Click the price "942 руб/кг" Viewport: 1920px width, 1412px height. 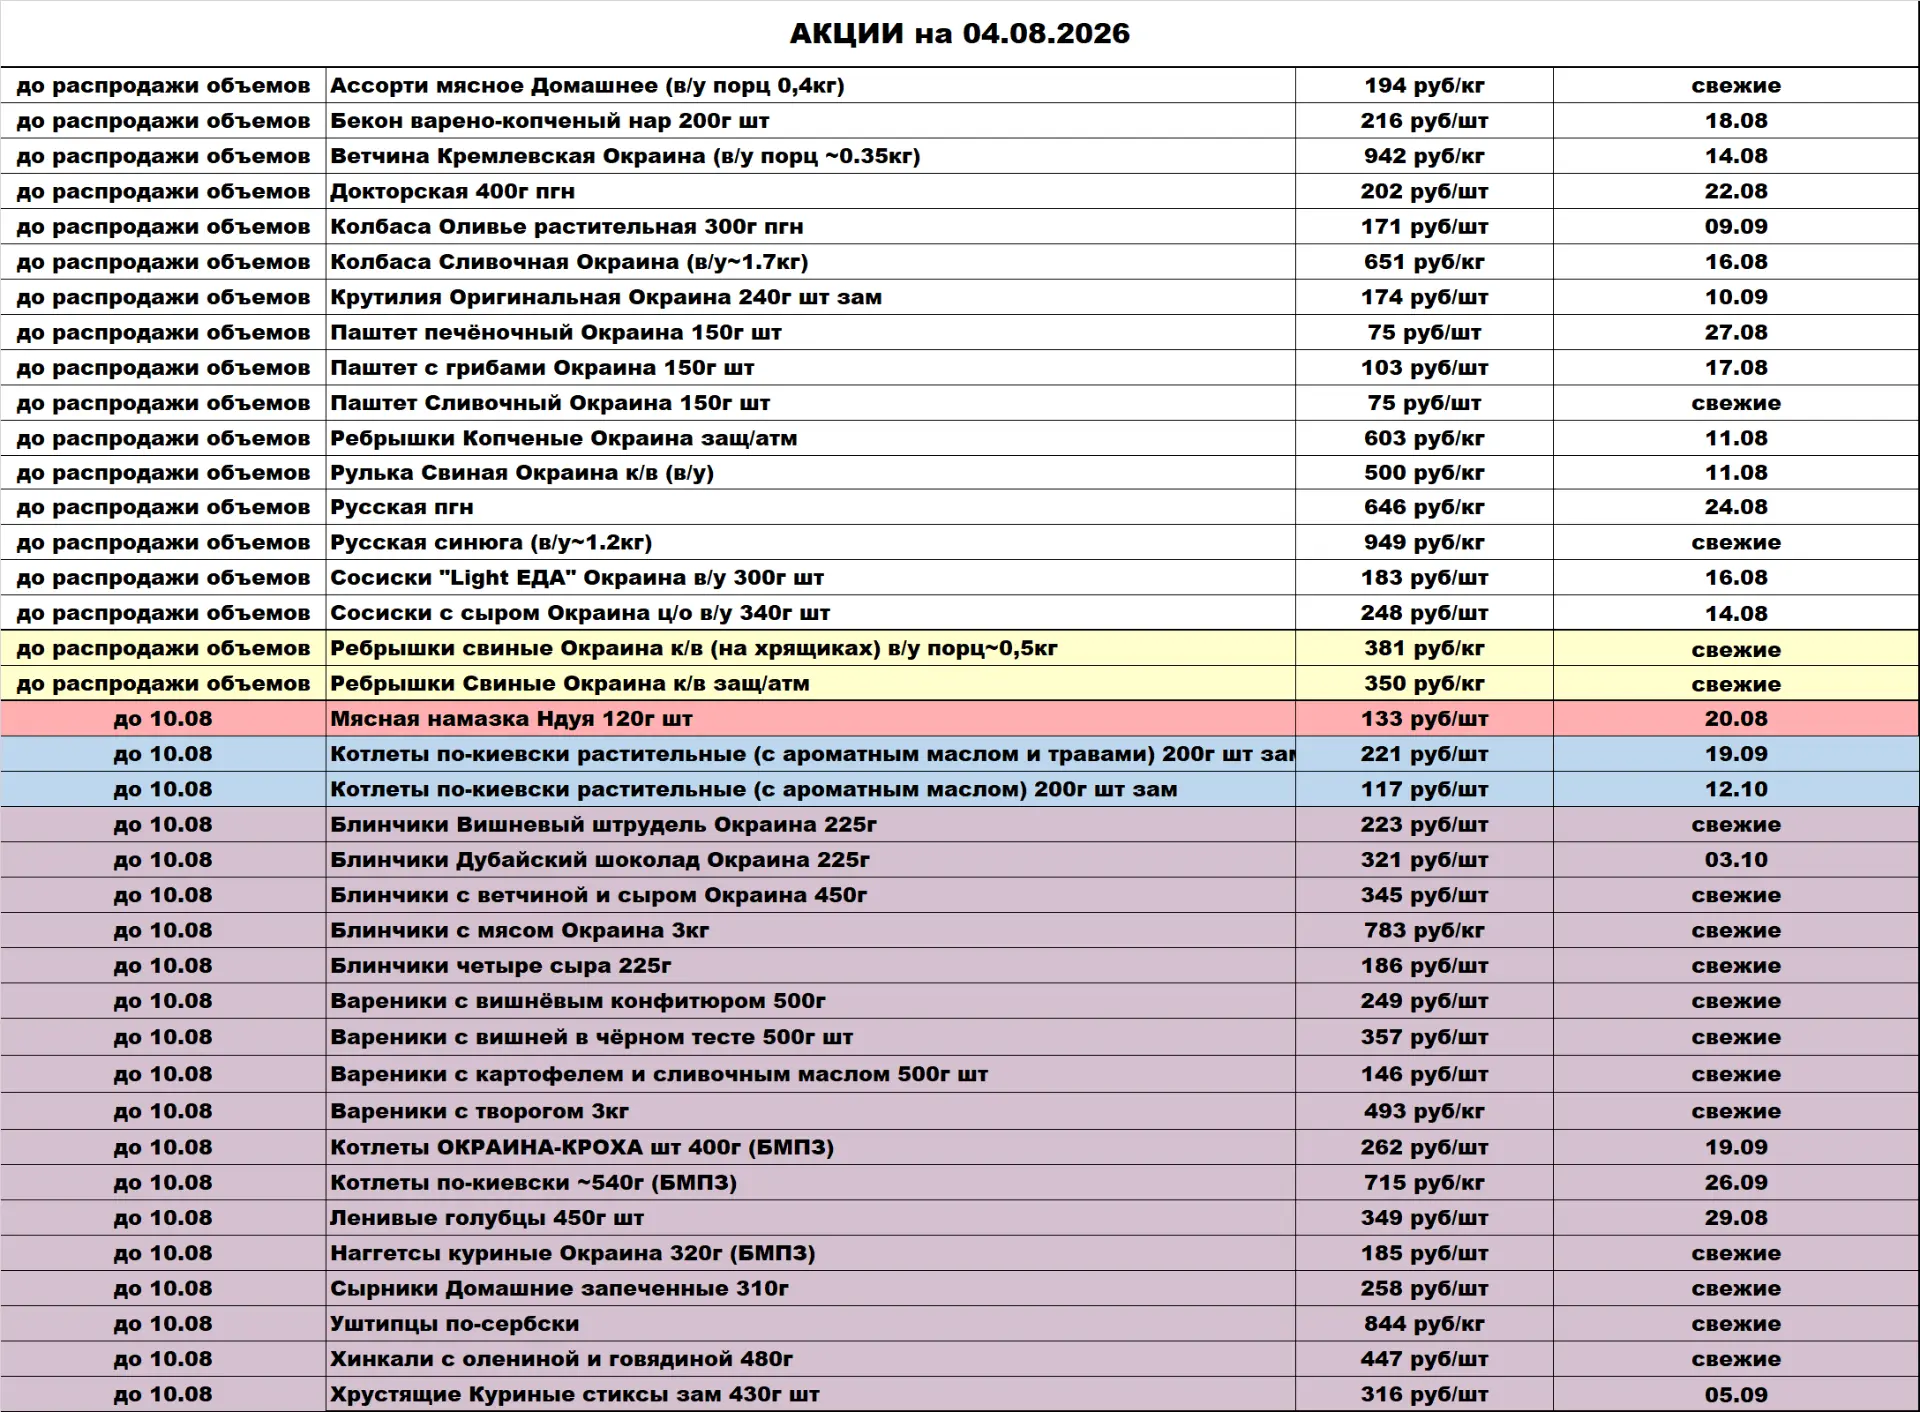coord(1424,156)
